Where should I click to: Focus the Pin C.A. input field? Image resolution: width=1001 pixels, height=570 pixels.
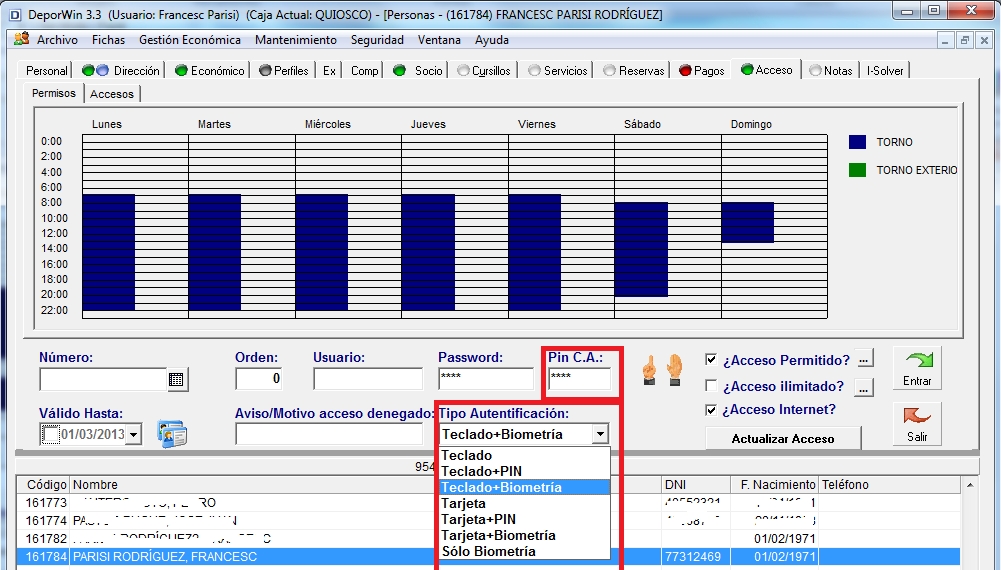(x=580, y=379)
